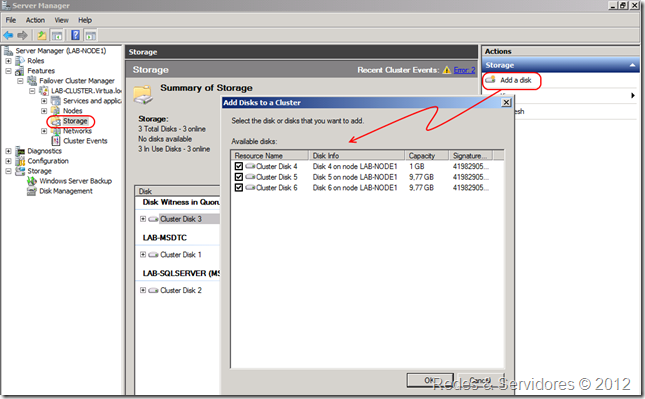645x399 pixels.
Task: Click Add a disk in Actions pane
Action: pos(516,80)
